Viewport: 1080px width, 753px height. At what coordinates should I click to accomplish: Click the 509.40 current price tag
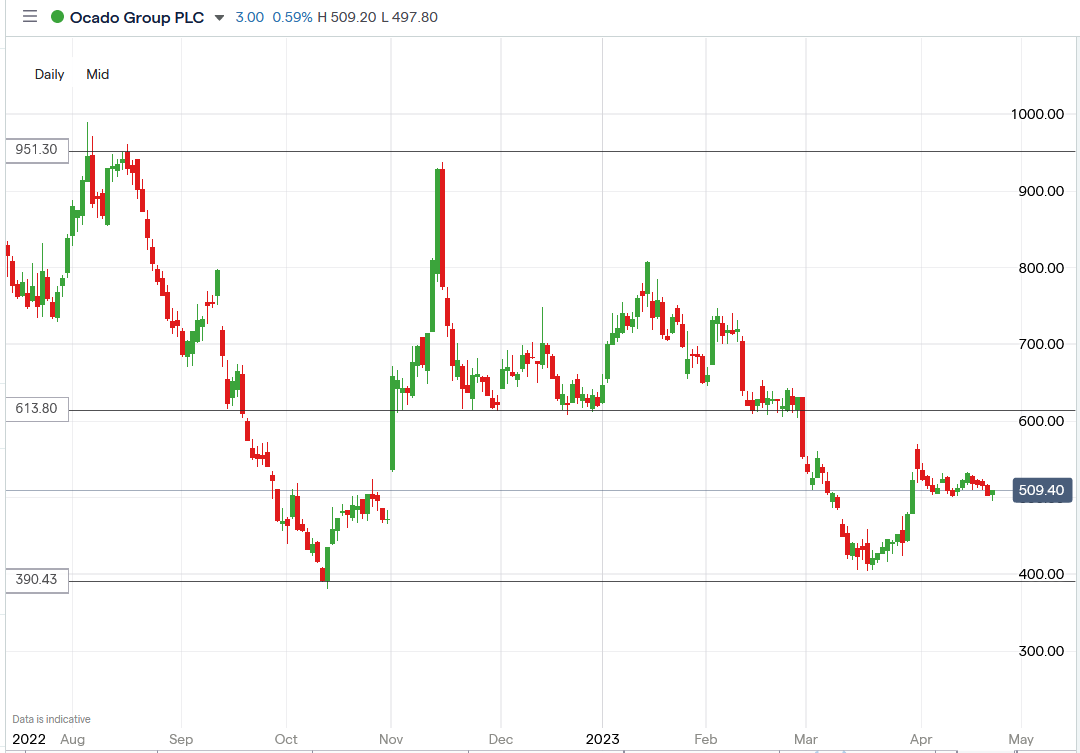pos(1042,490)
